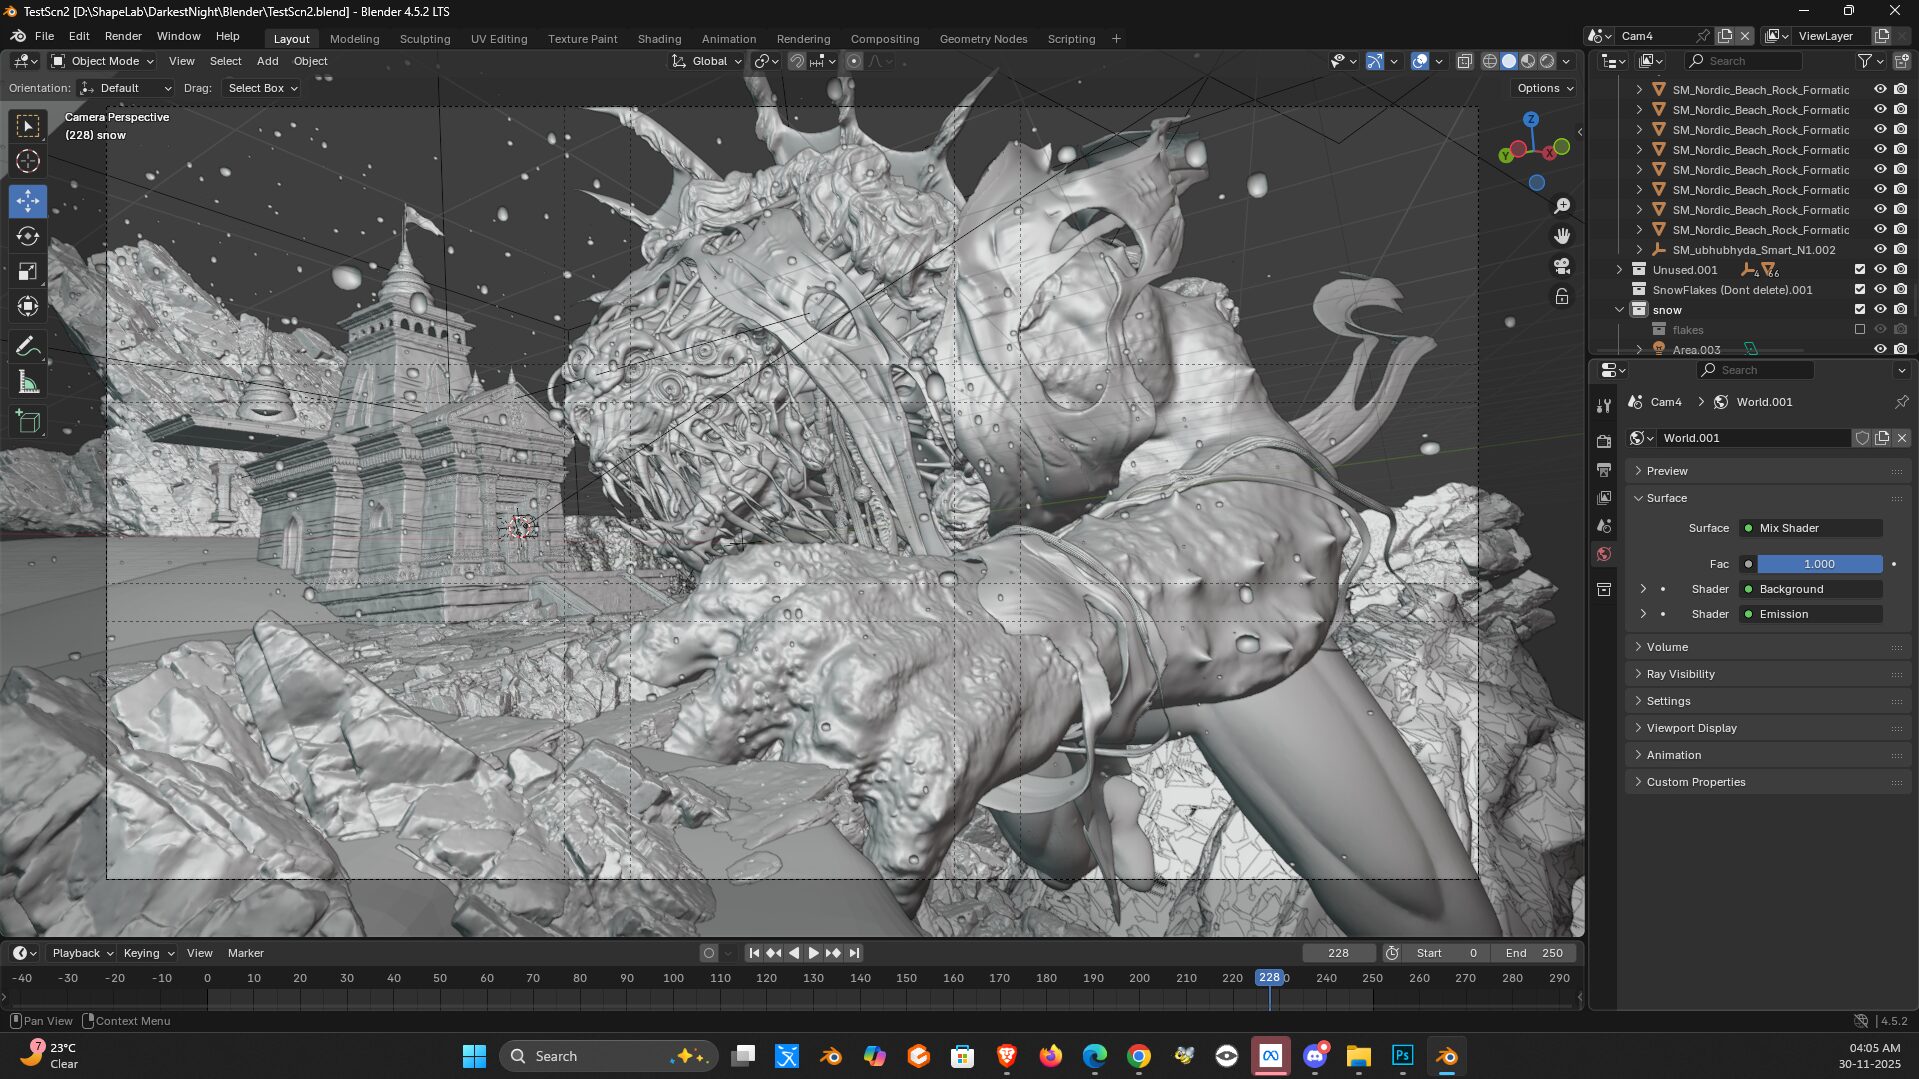
Task: Select the Move tool in the toolbar
Action: click(x=28, y=201)
